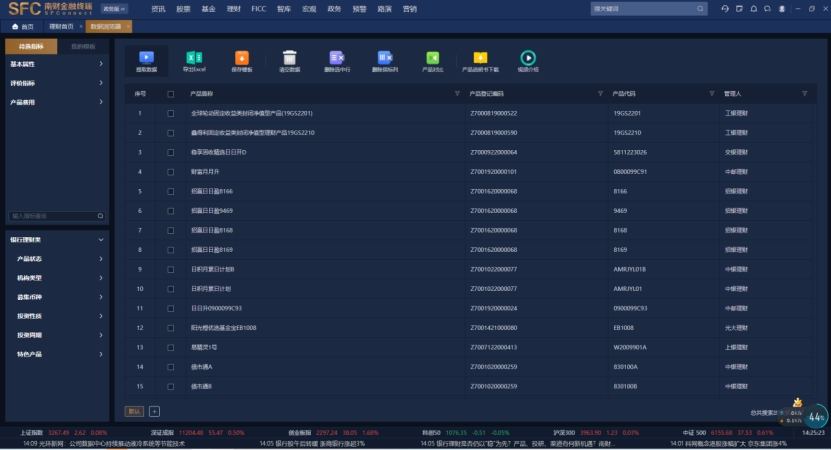831x450 pixels.
Task: Open the version dropdown beside SFC logo
Action: pos(113,9)
